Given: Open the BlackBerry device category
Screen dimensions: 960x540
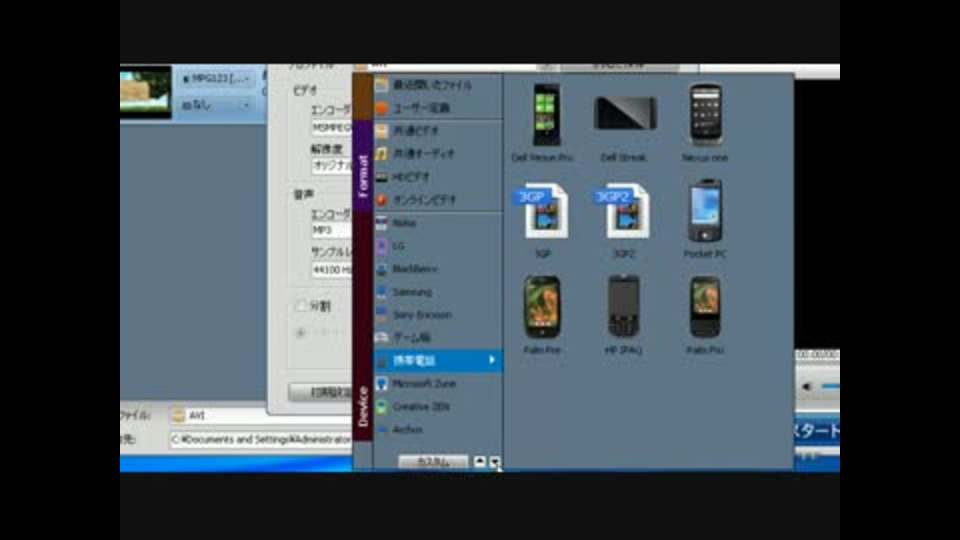Looking at the screenshot, I should (438, 269).
